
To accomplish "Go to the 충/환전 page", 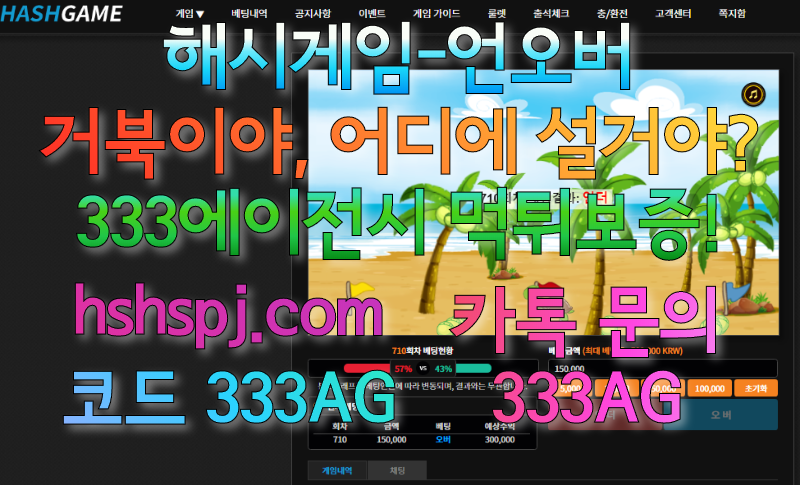I will tap(612, 14).
